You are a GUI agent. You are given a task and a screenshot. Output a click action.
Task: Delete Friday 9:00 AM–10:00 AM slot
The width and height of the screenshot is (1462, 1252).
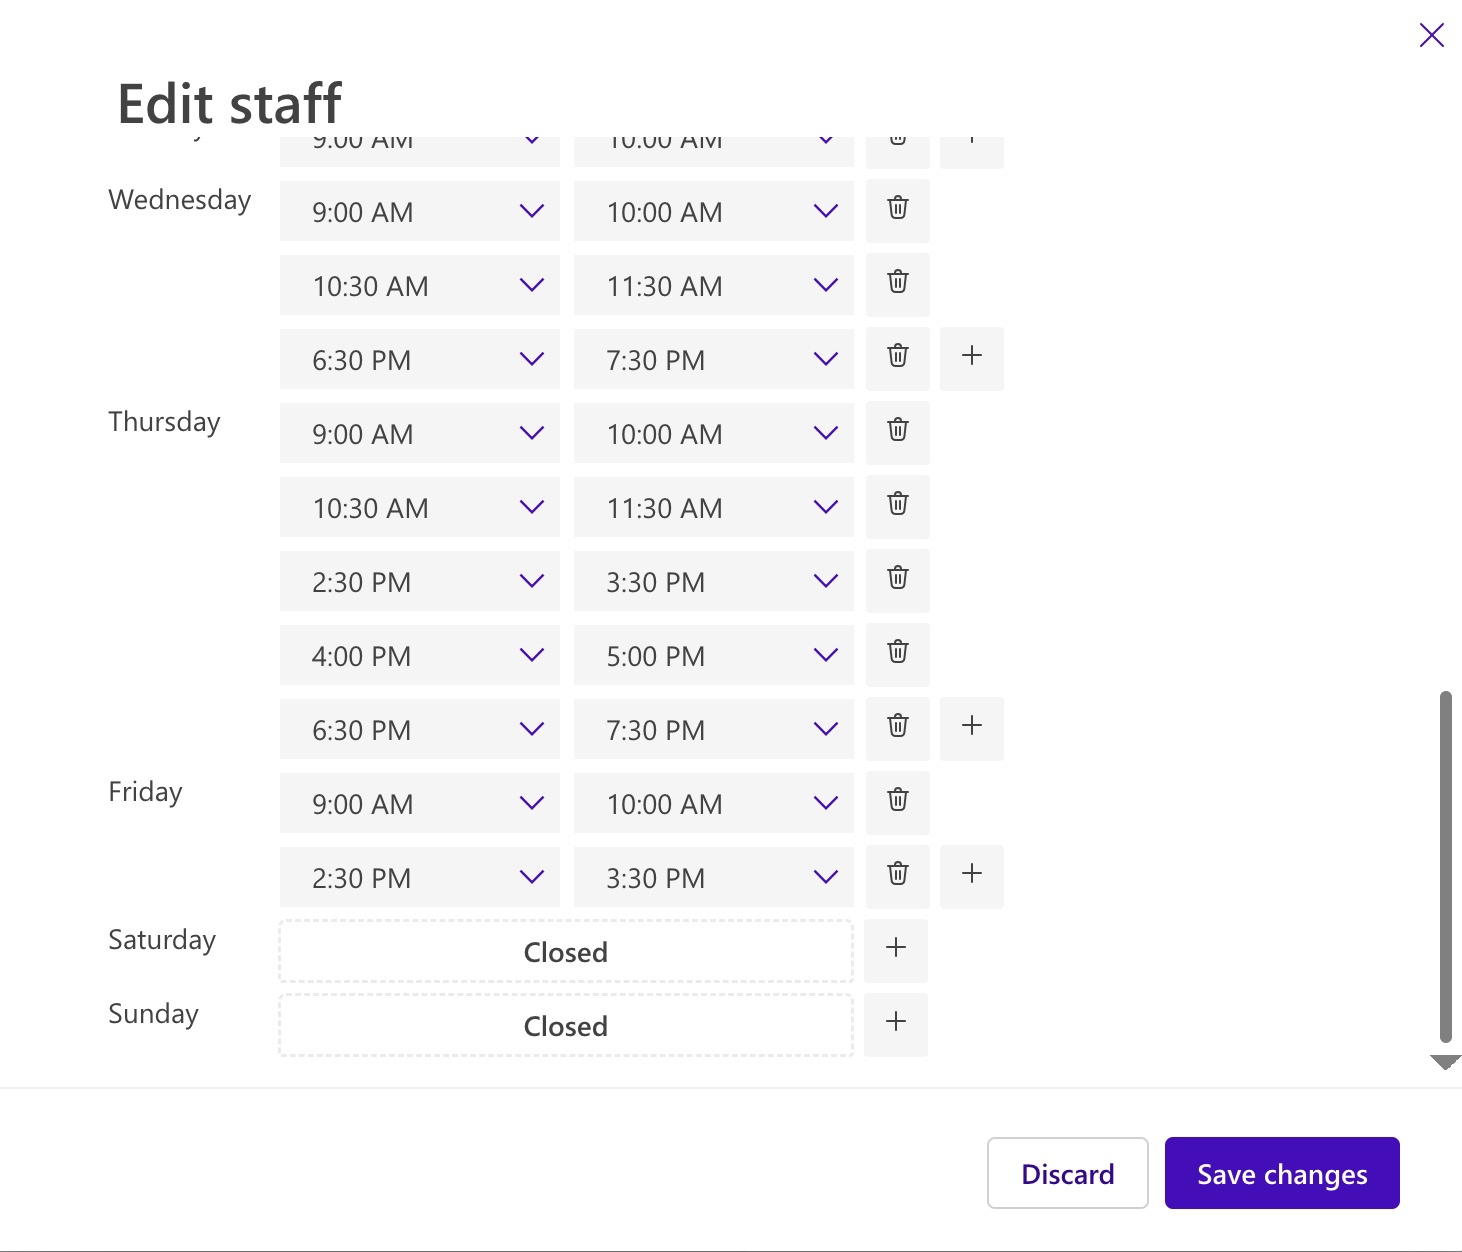898,803
